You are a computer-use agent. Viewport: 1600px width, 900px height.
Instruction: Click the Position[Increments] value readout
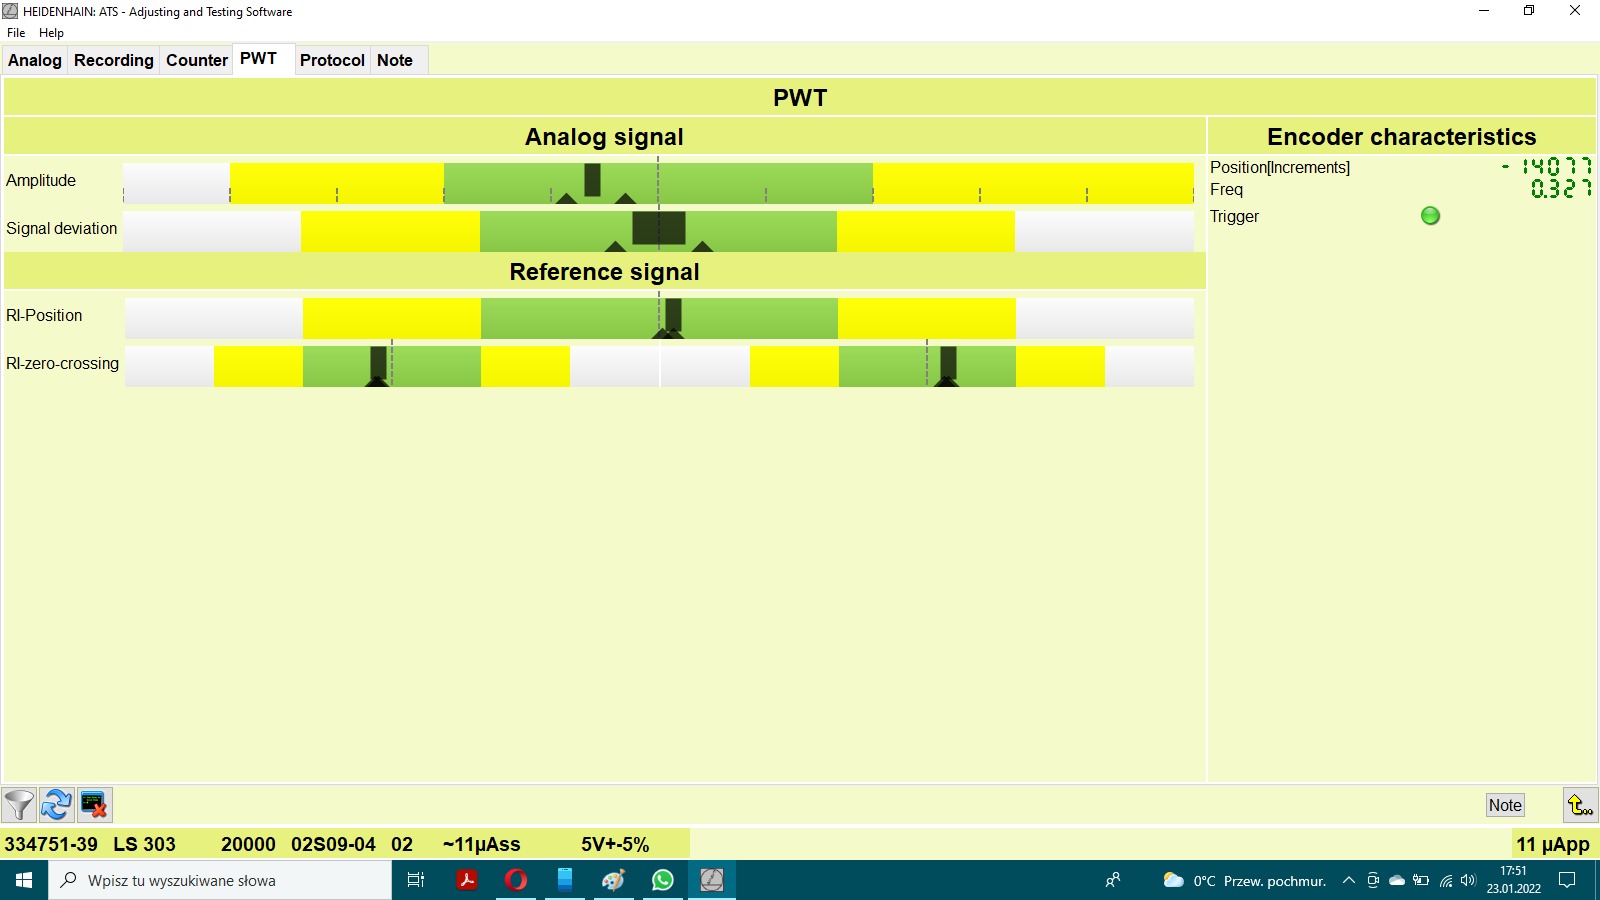click(1547, 167)
